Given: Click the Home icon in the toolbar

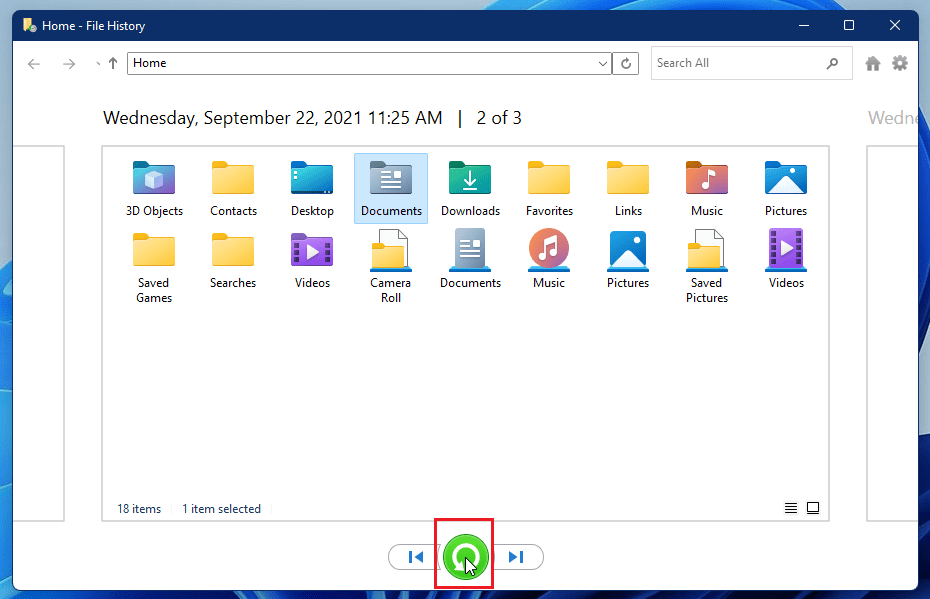Looking at the screenshot, I should click(x=872, y=63).
